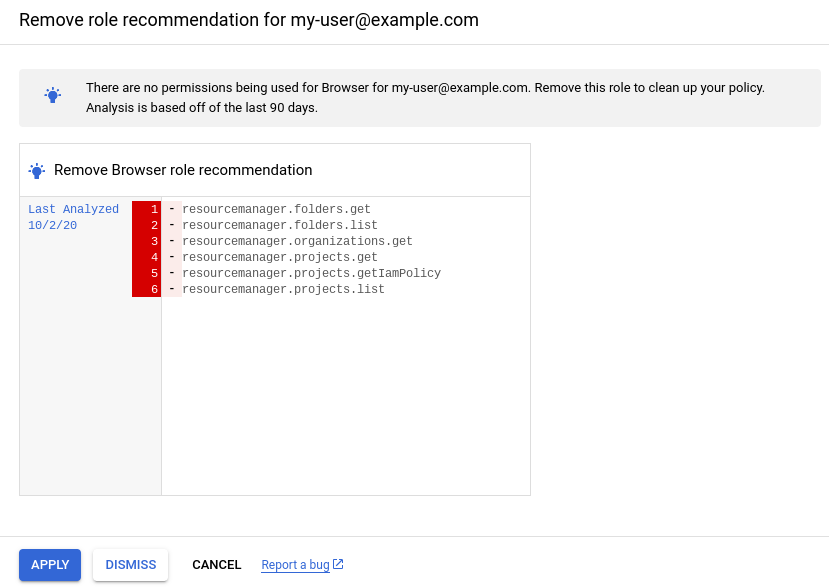829x588 pixels.
Task: Click the Last Analyzed 10/2/20 label
Action: [73, 217]
